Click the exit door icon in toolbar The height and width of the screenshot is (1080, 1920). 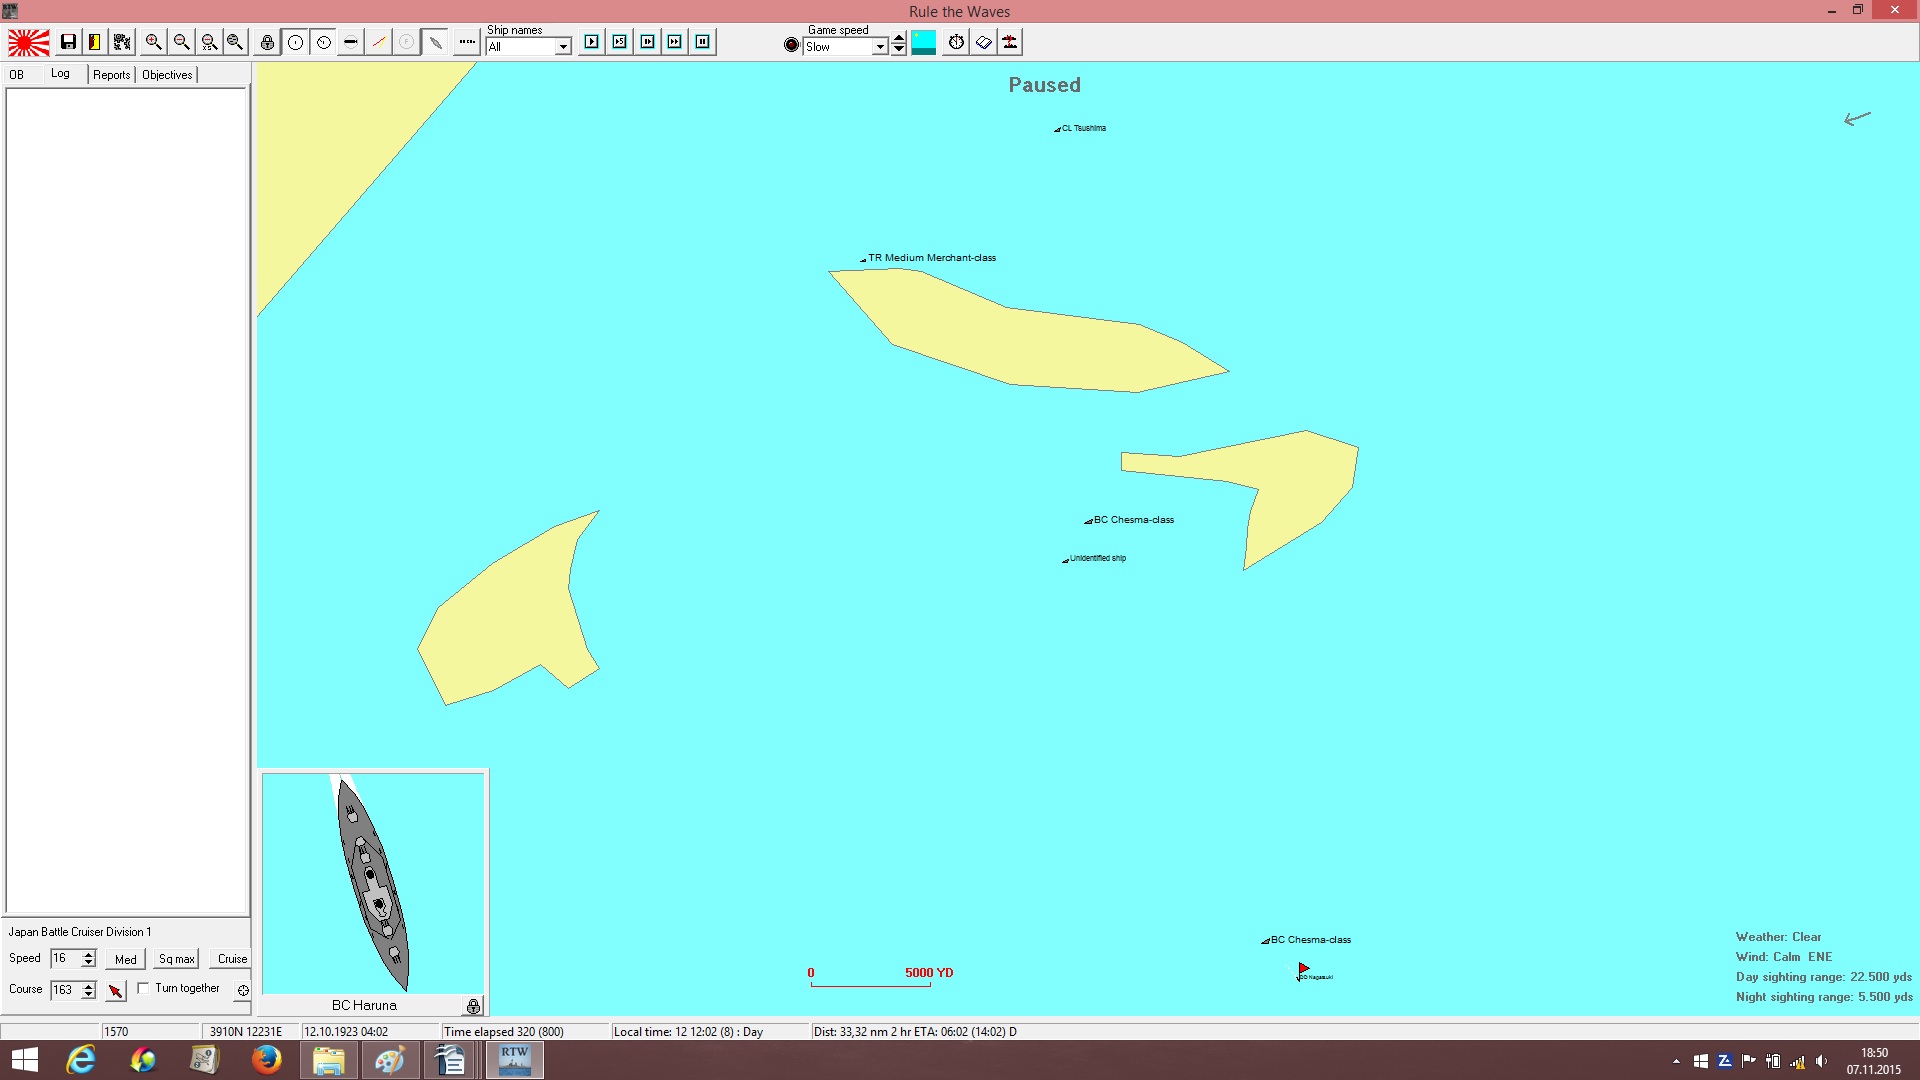pos(94,42)
